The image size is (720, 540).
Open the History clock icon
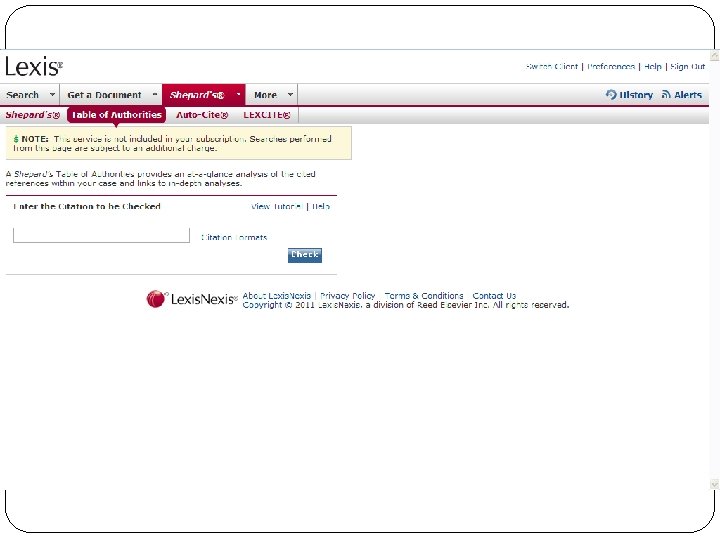[611, 95]
